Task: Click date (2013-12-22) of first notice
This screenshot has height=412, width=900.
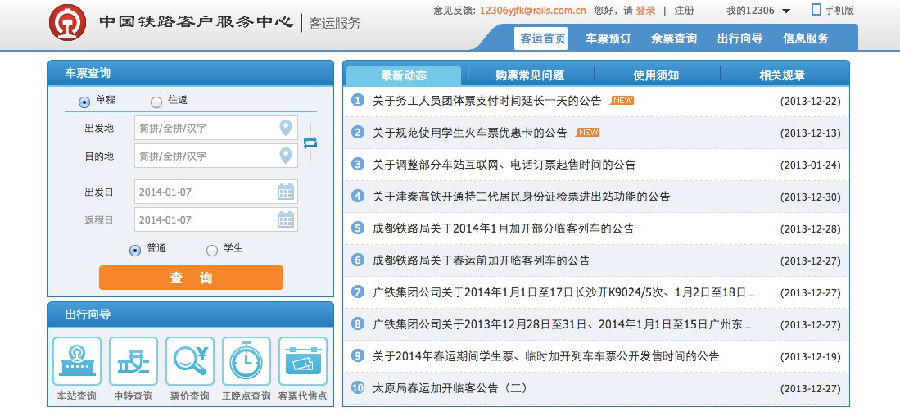Action: pyautogui.click(x=810, y=101)
